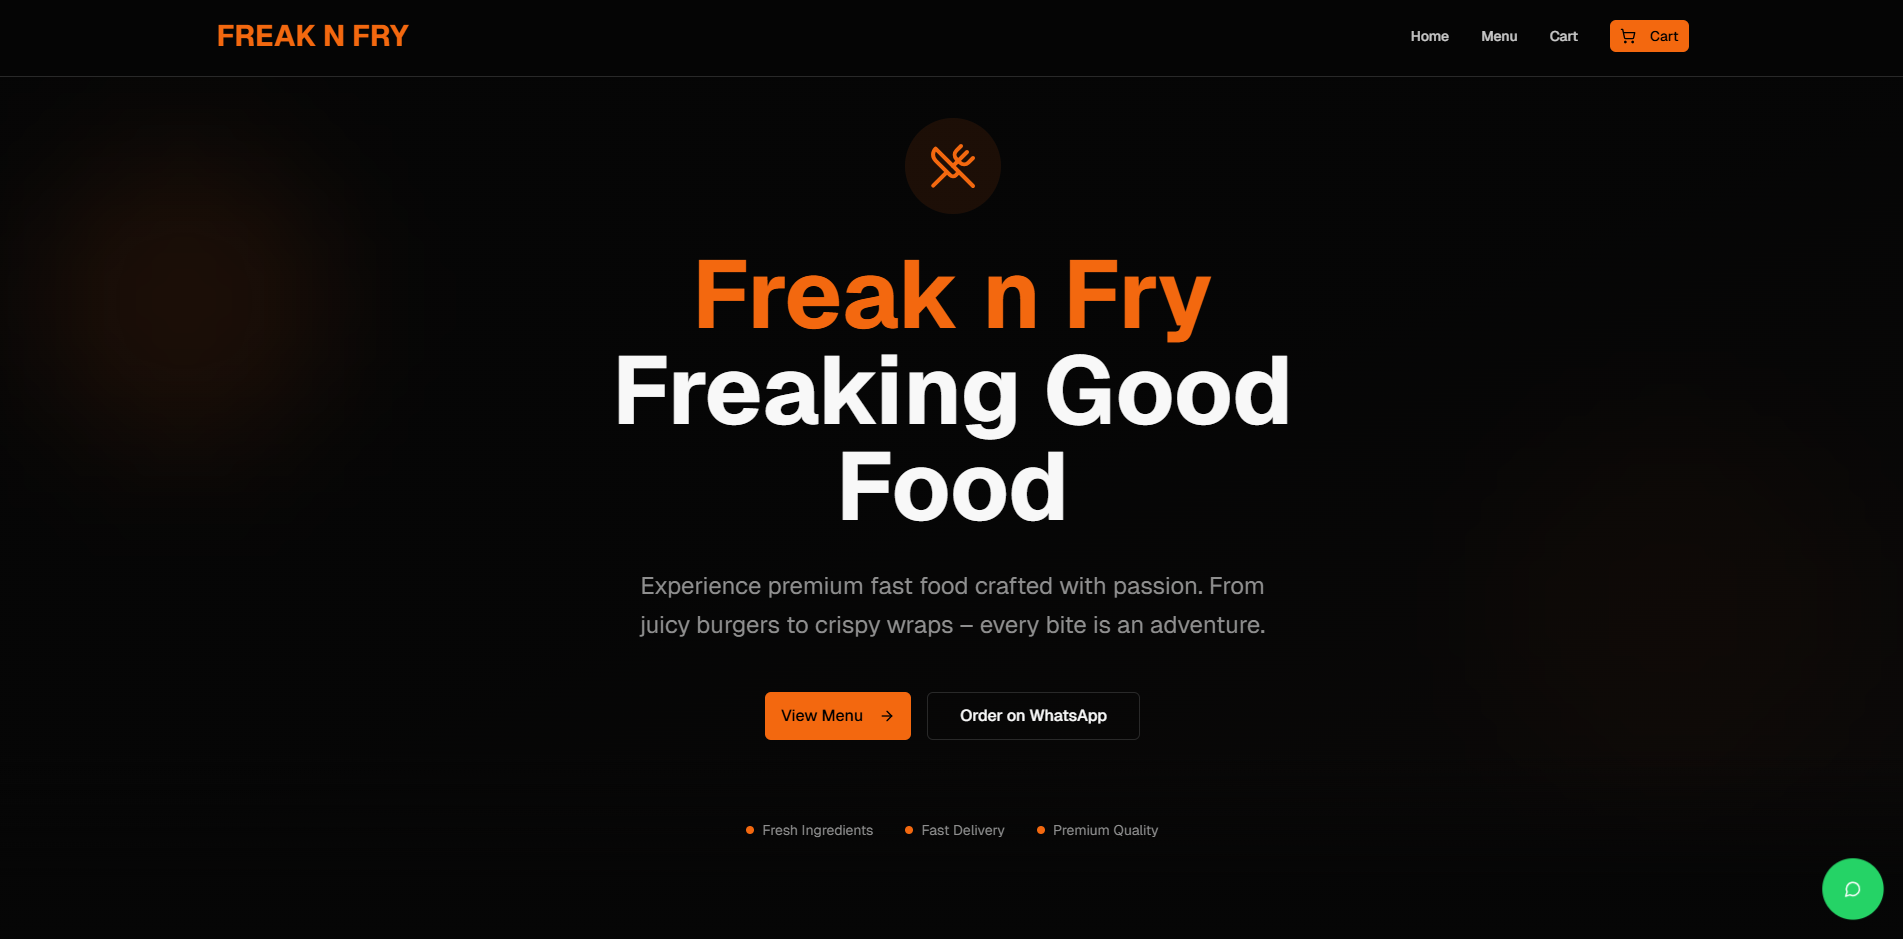Click the orange Freak n Fry heading
This screenshot has height=939, width=1903.
953,295
